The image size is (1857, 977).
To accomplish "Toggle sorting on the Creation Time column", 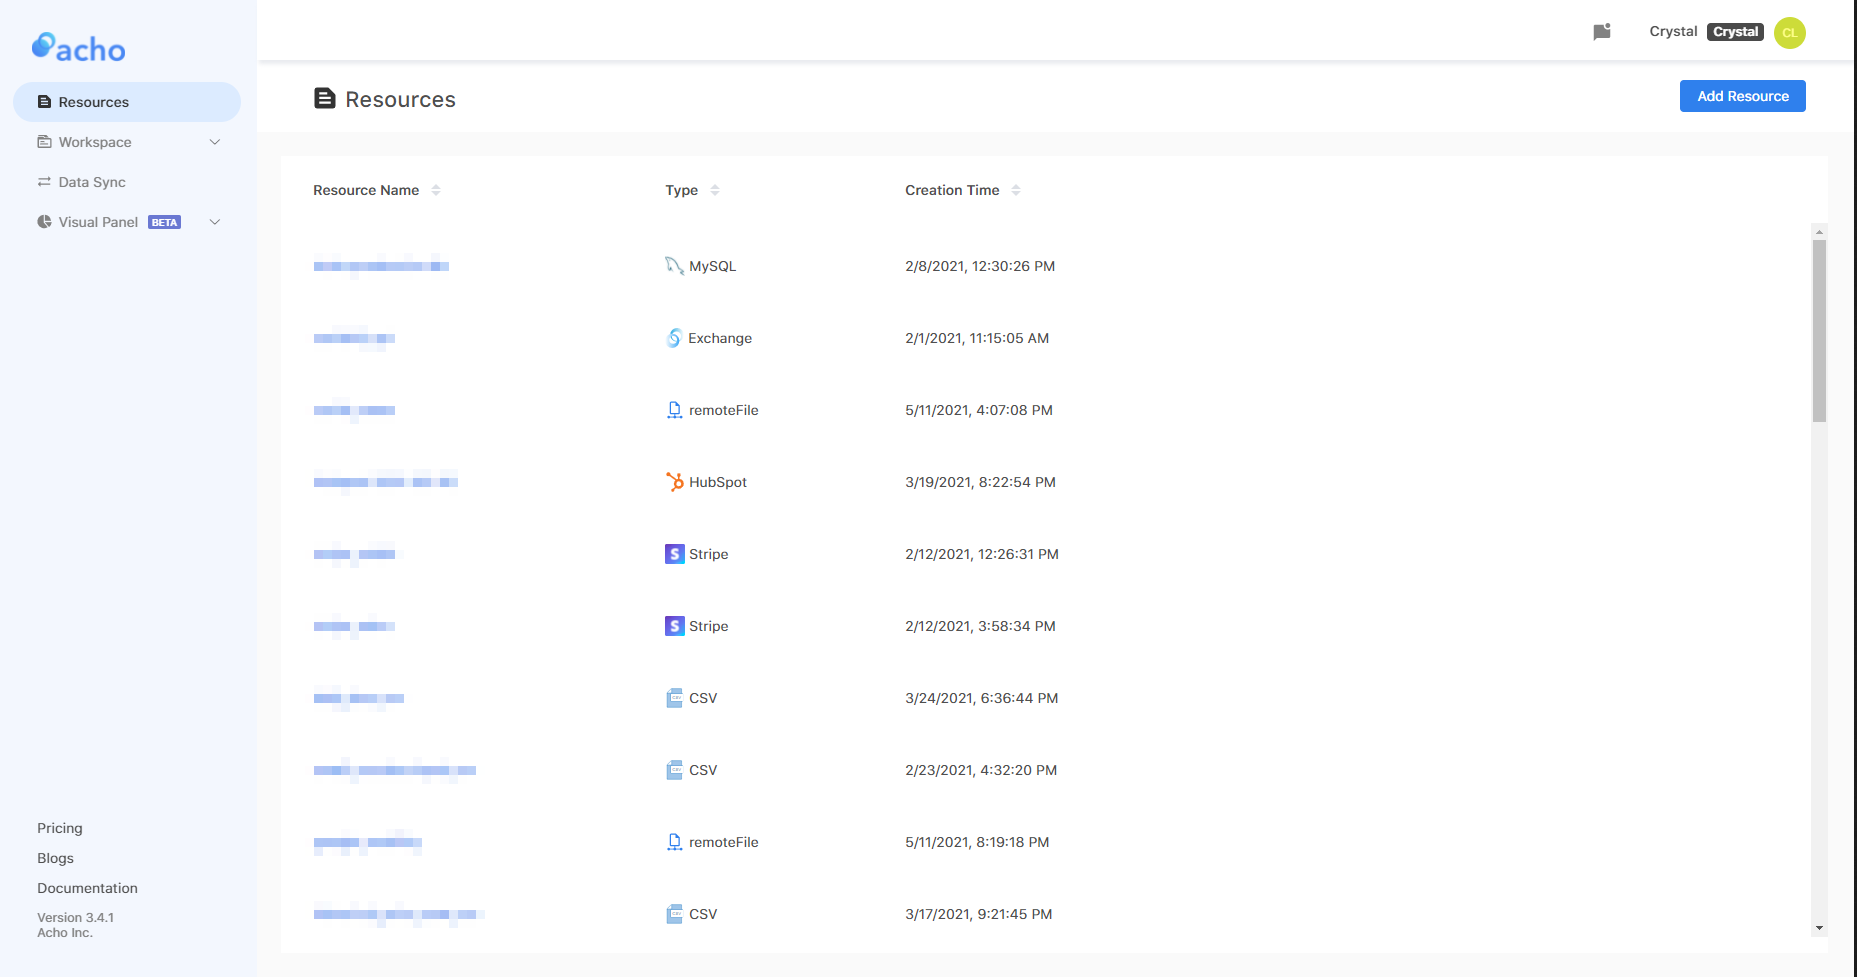I will point(1017,189).
